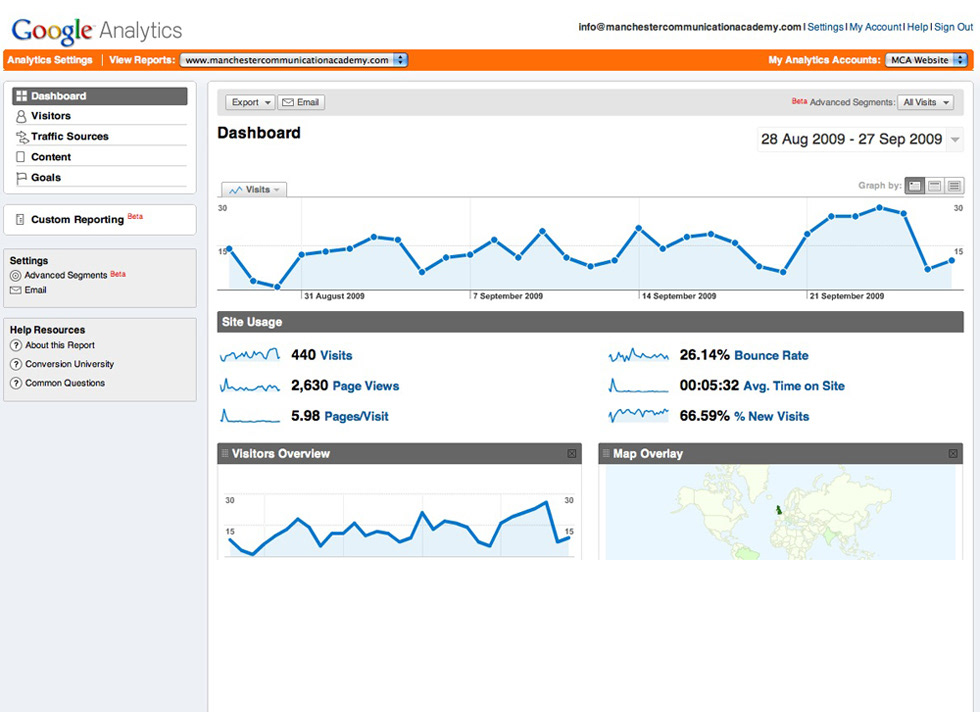Viewport: 980px width, 713px height.
Task: Click the Content page icon
Action: pos(21,157)
